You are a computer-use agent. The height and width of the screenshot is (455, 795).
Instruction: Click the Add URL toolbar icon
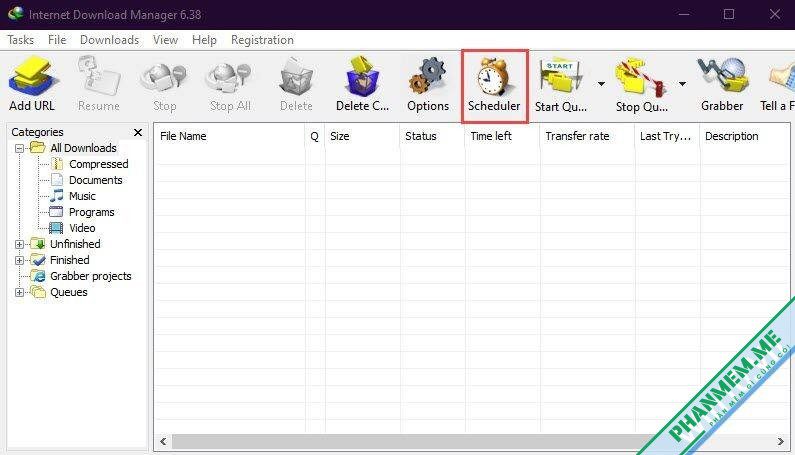[32, 76]
